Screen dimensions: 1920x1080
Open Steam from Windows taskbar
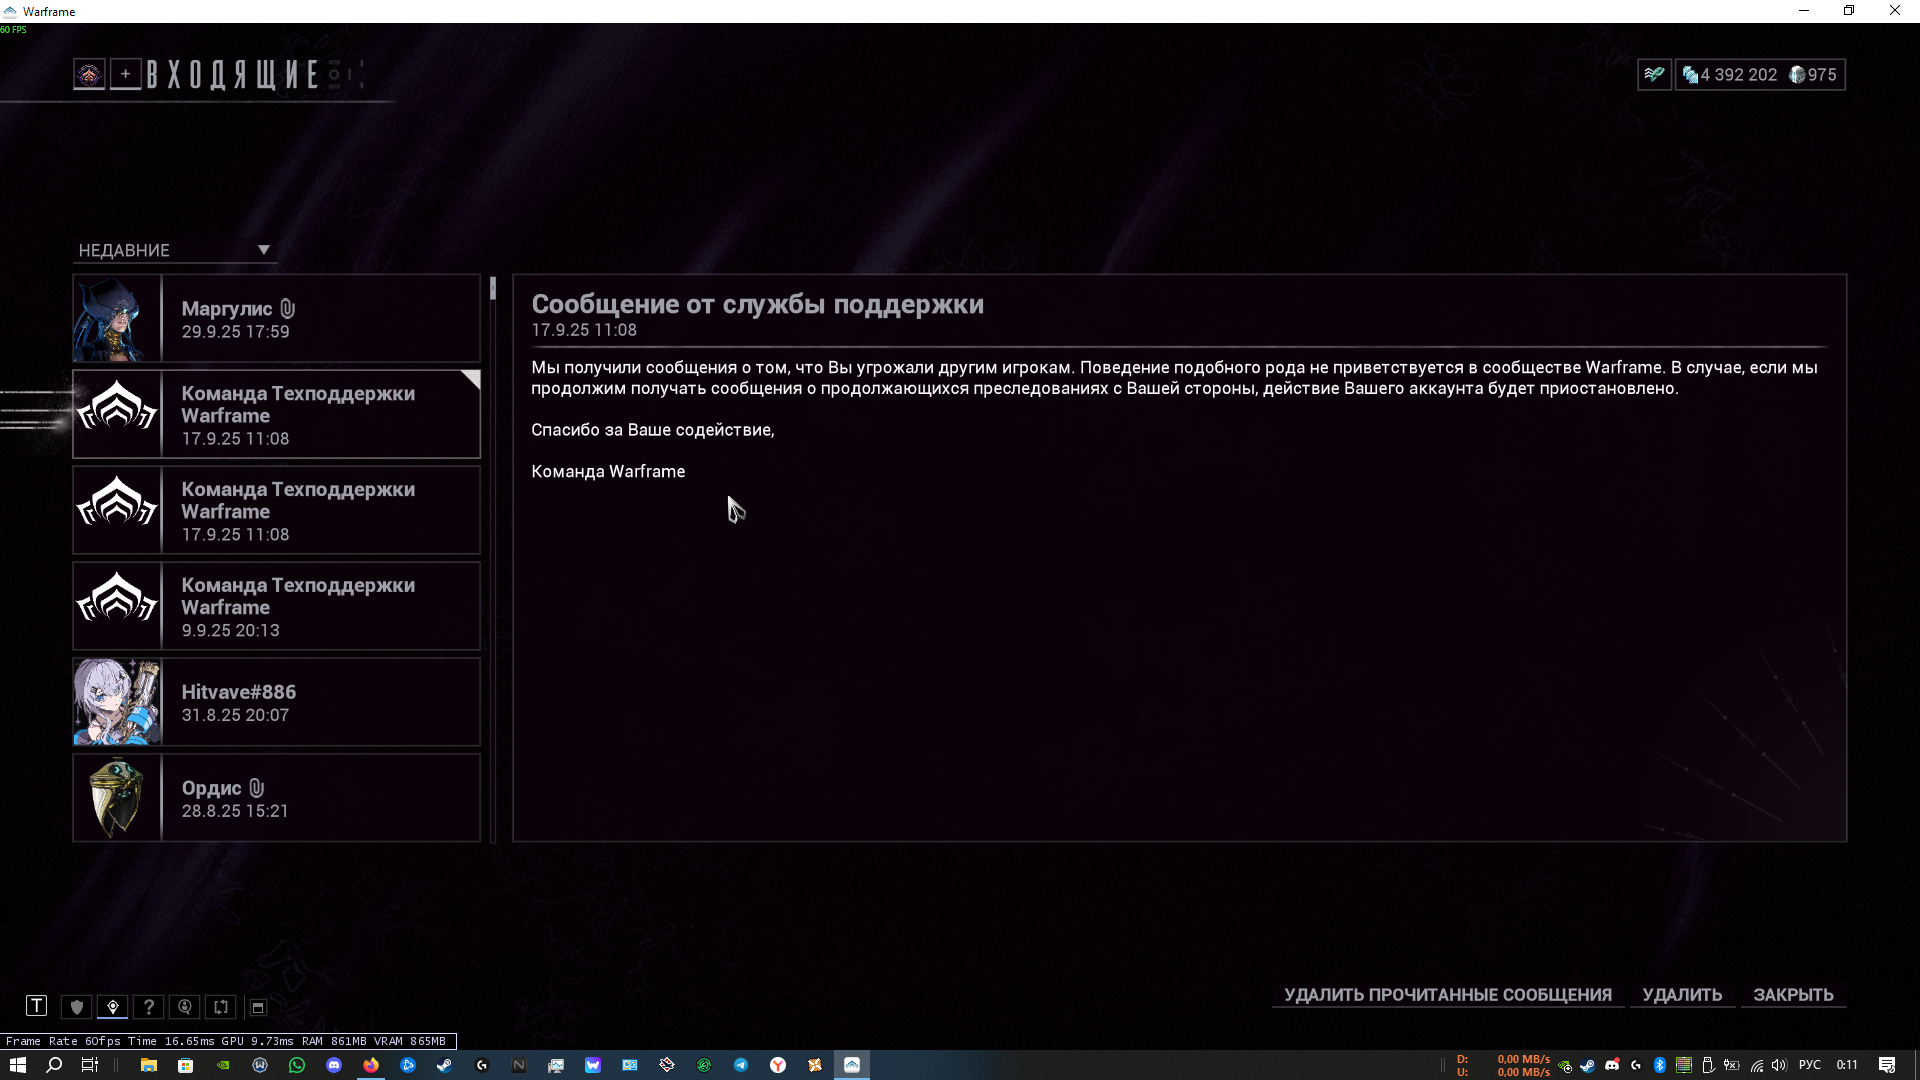tap(444, 1065)
